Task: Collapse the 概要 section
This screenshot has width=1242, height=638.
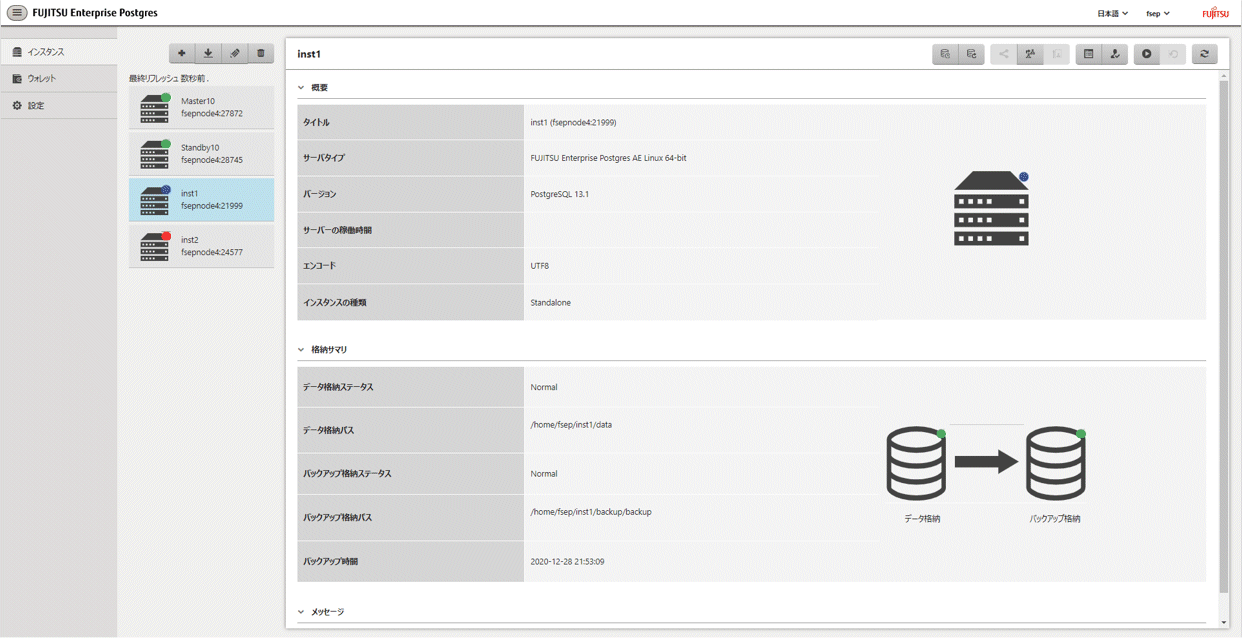Action: 301,88
